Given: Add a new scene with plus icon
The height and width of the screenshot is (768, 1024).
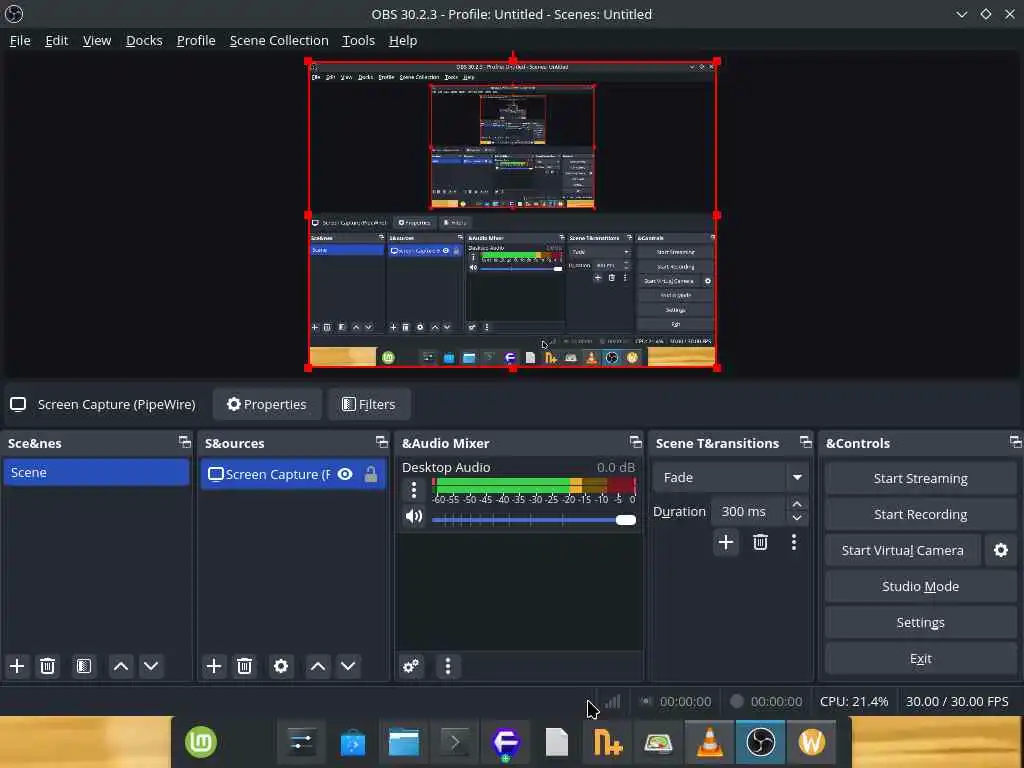Looking at the screenshot, I should click(x=17, y=666).
